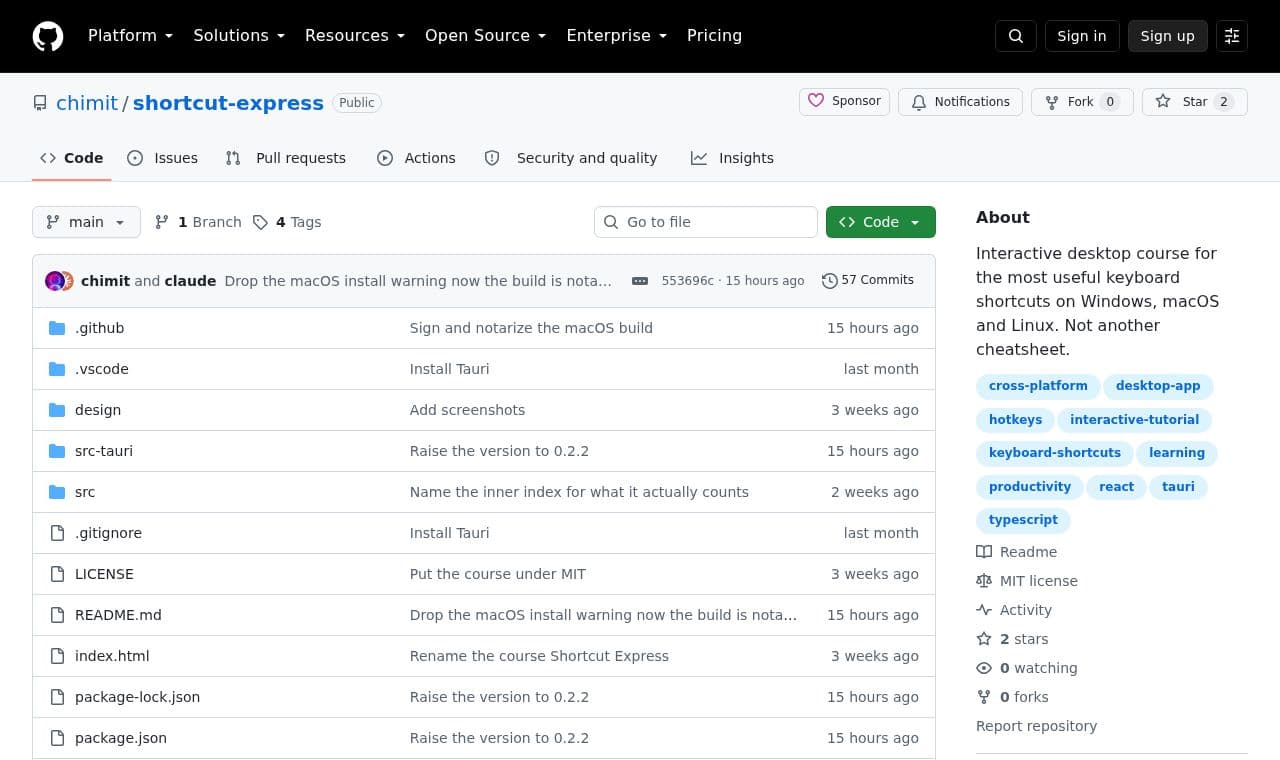
Task: Click the .gitignore file icon
Action: click(57, 533)
